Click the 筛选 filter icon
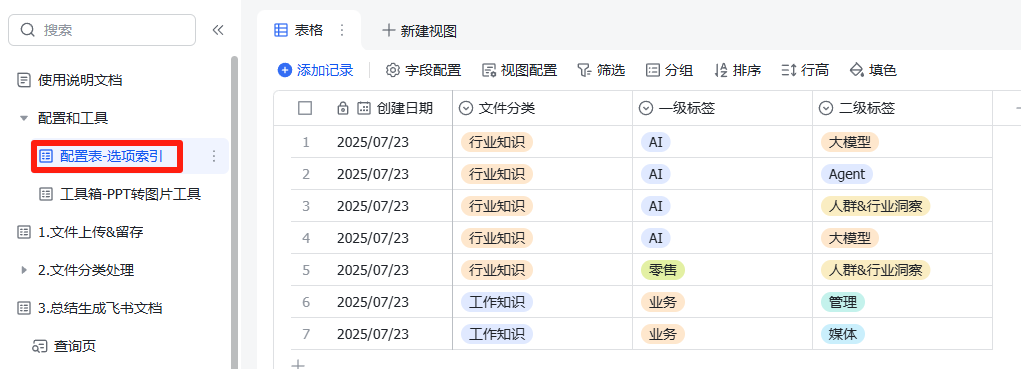This screenshot has height=369, width=1021. pyautogui.click(x=584, y=70)
